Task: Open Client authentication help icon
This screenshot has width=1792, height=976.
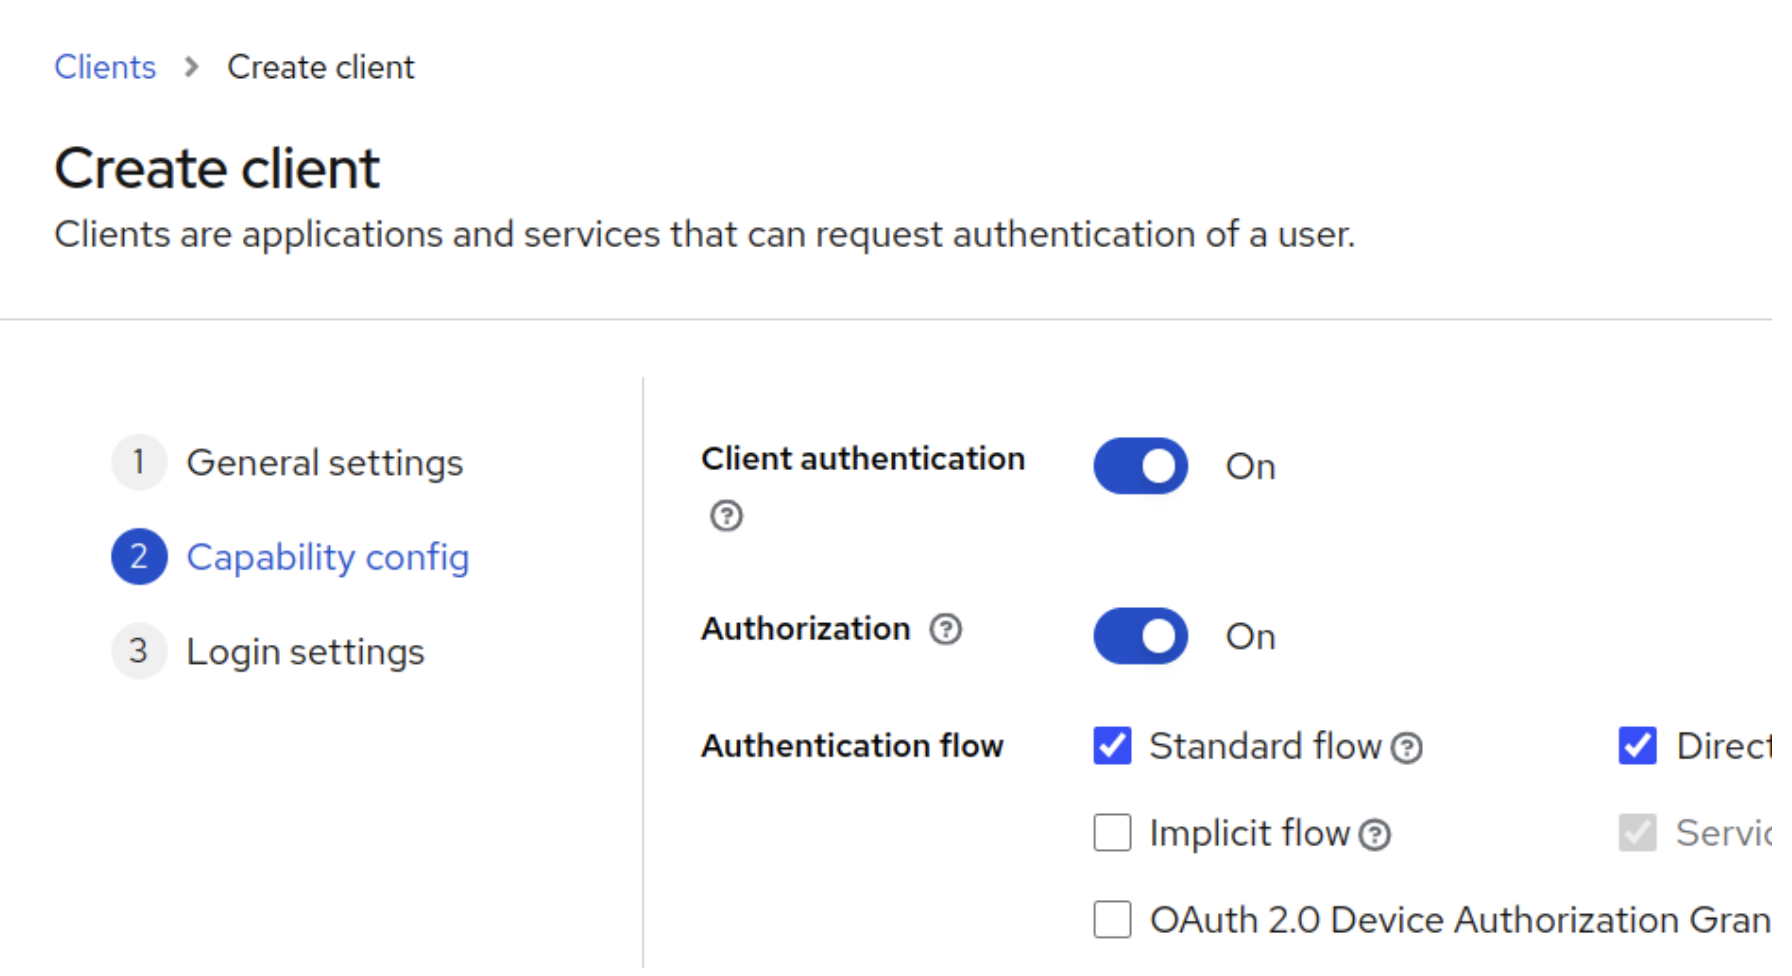Action: pyautogui.click(x=726, y=516)
